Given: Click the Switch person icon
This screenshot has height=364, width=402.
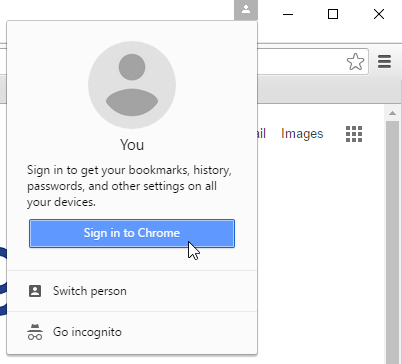Looking at the screenshot, I should click(35, 291).
